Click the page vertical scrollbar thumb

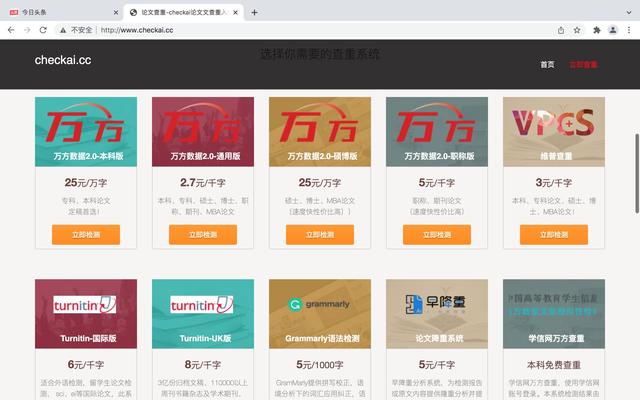pos(637,173)
